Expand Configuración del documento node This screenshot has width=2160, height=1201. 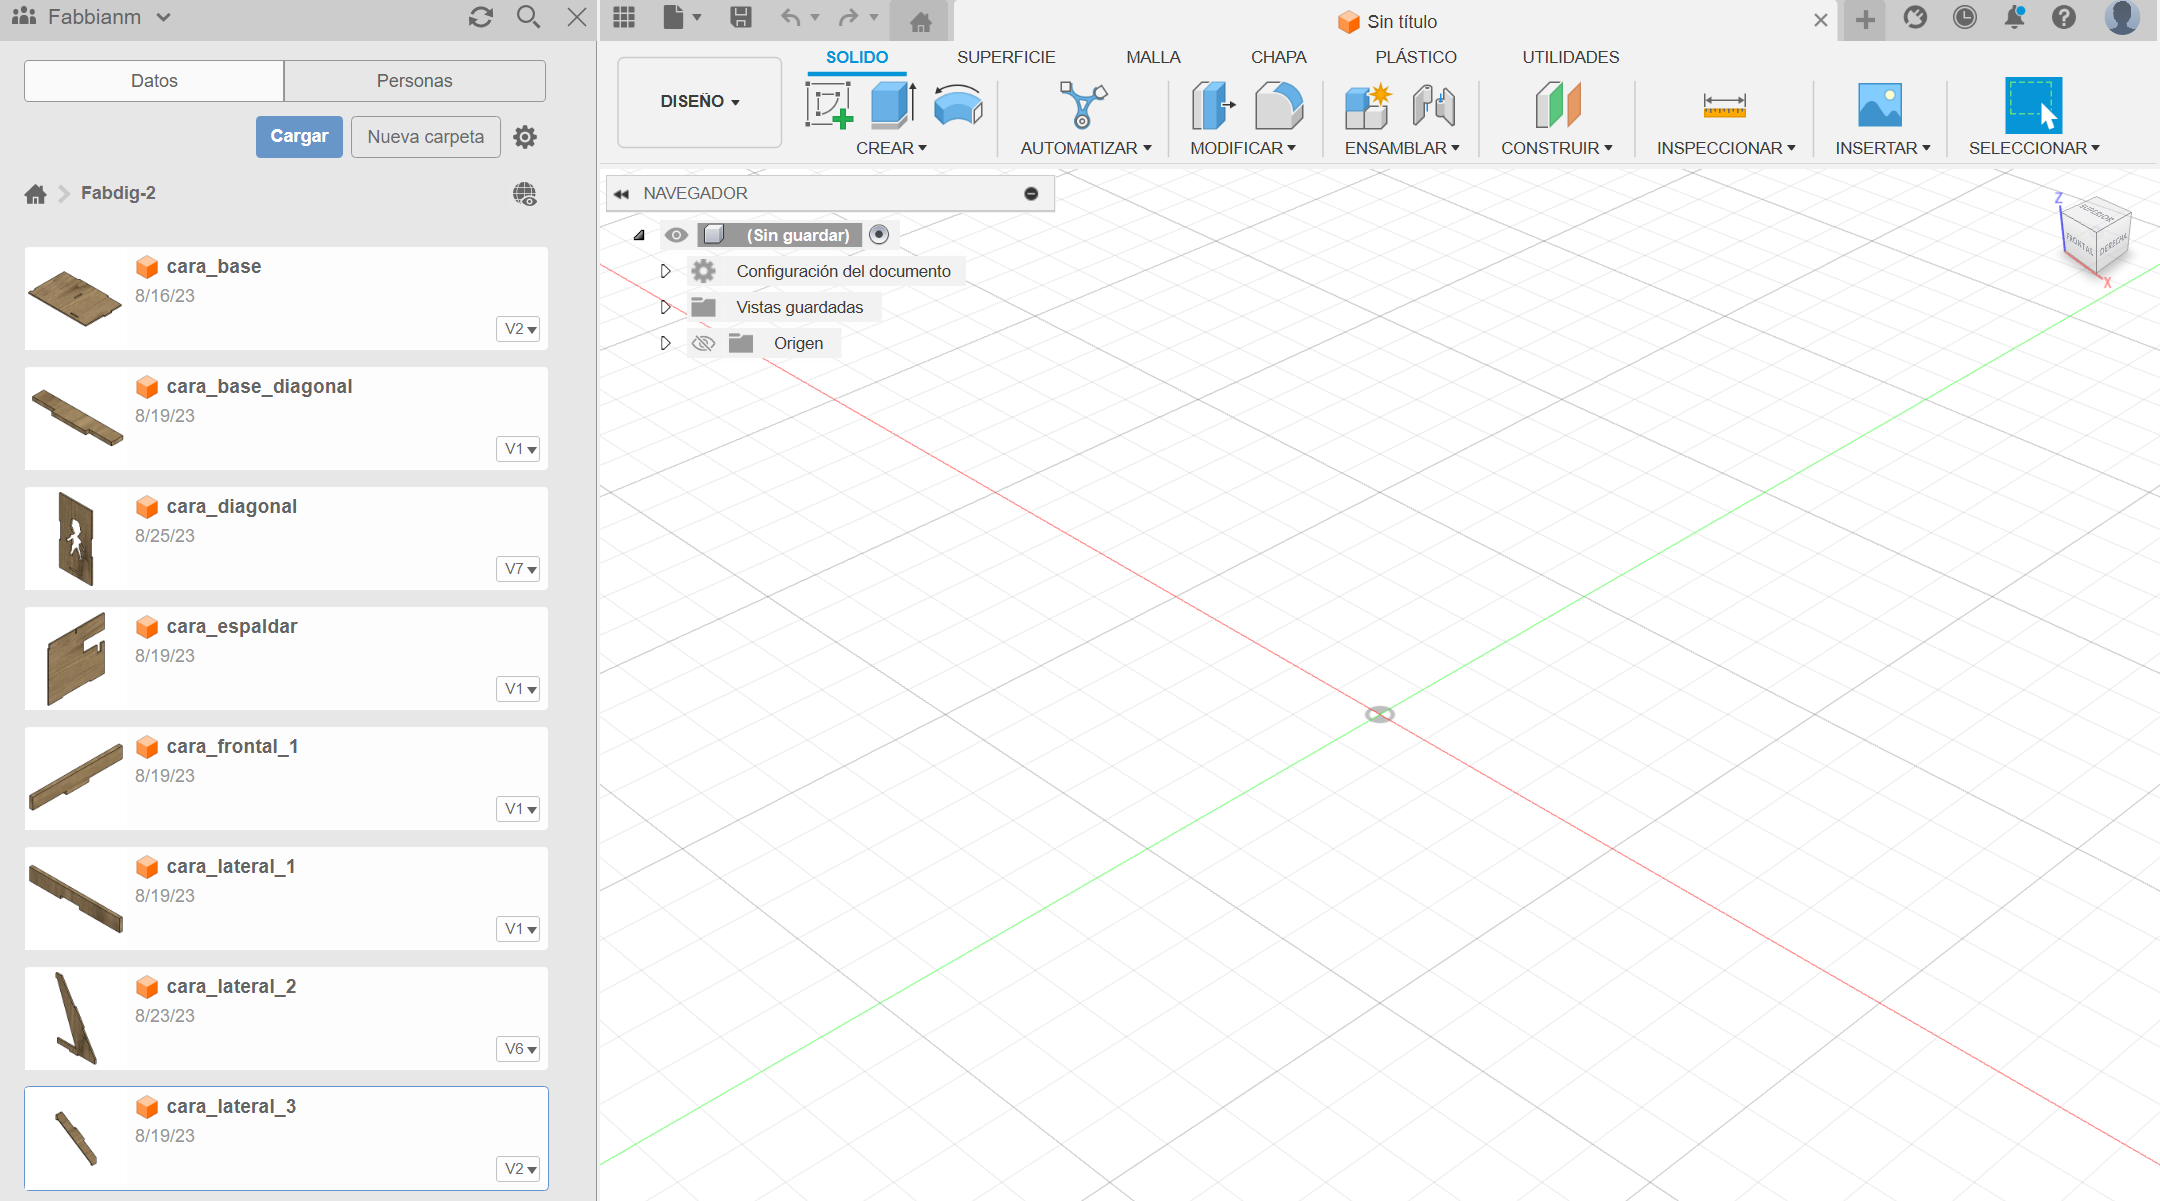point(665,271)
